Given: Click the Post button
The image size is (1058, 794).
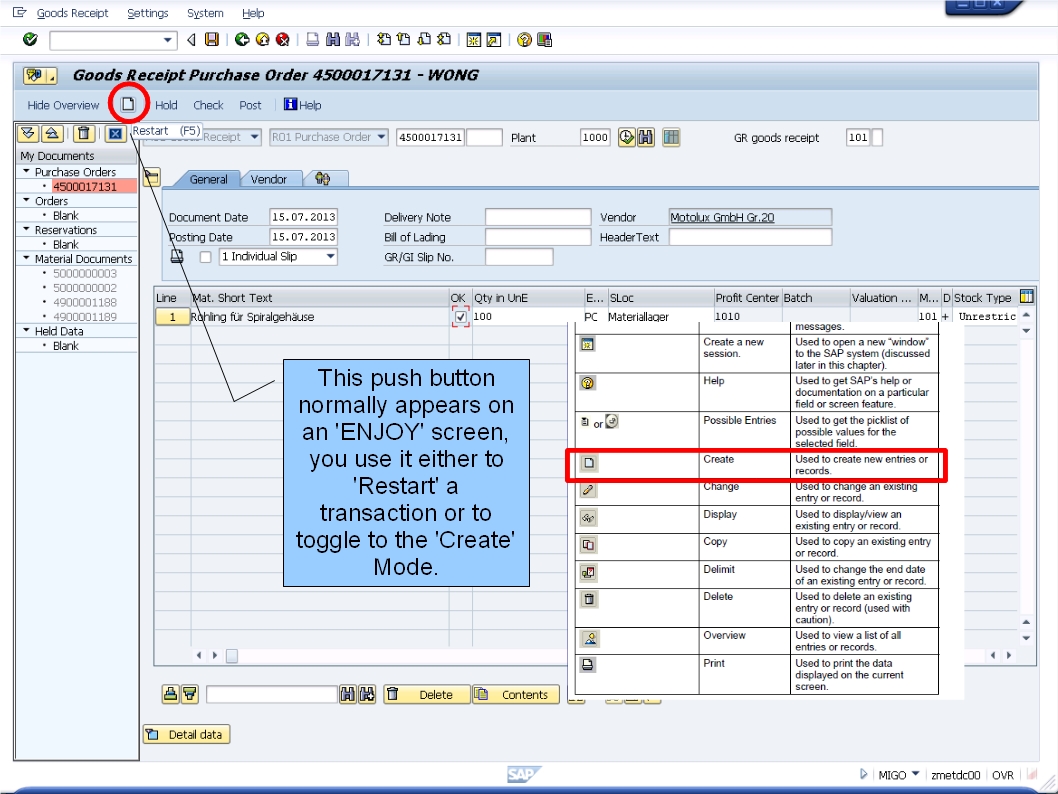Looking at the screenshot, I should [250, 105].
